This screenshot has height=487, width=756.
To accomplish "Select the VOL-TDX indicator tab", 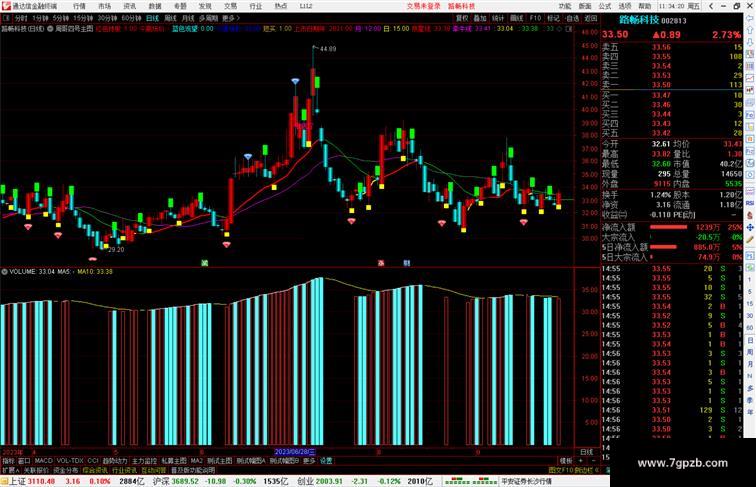I will [x=70, y=461].
